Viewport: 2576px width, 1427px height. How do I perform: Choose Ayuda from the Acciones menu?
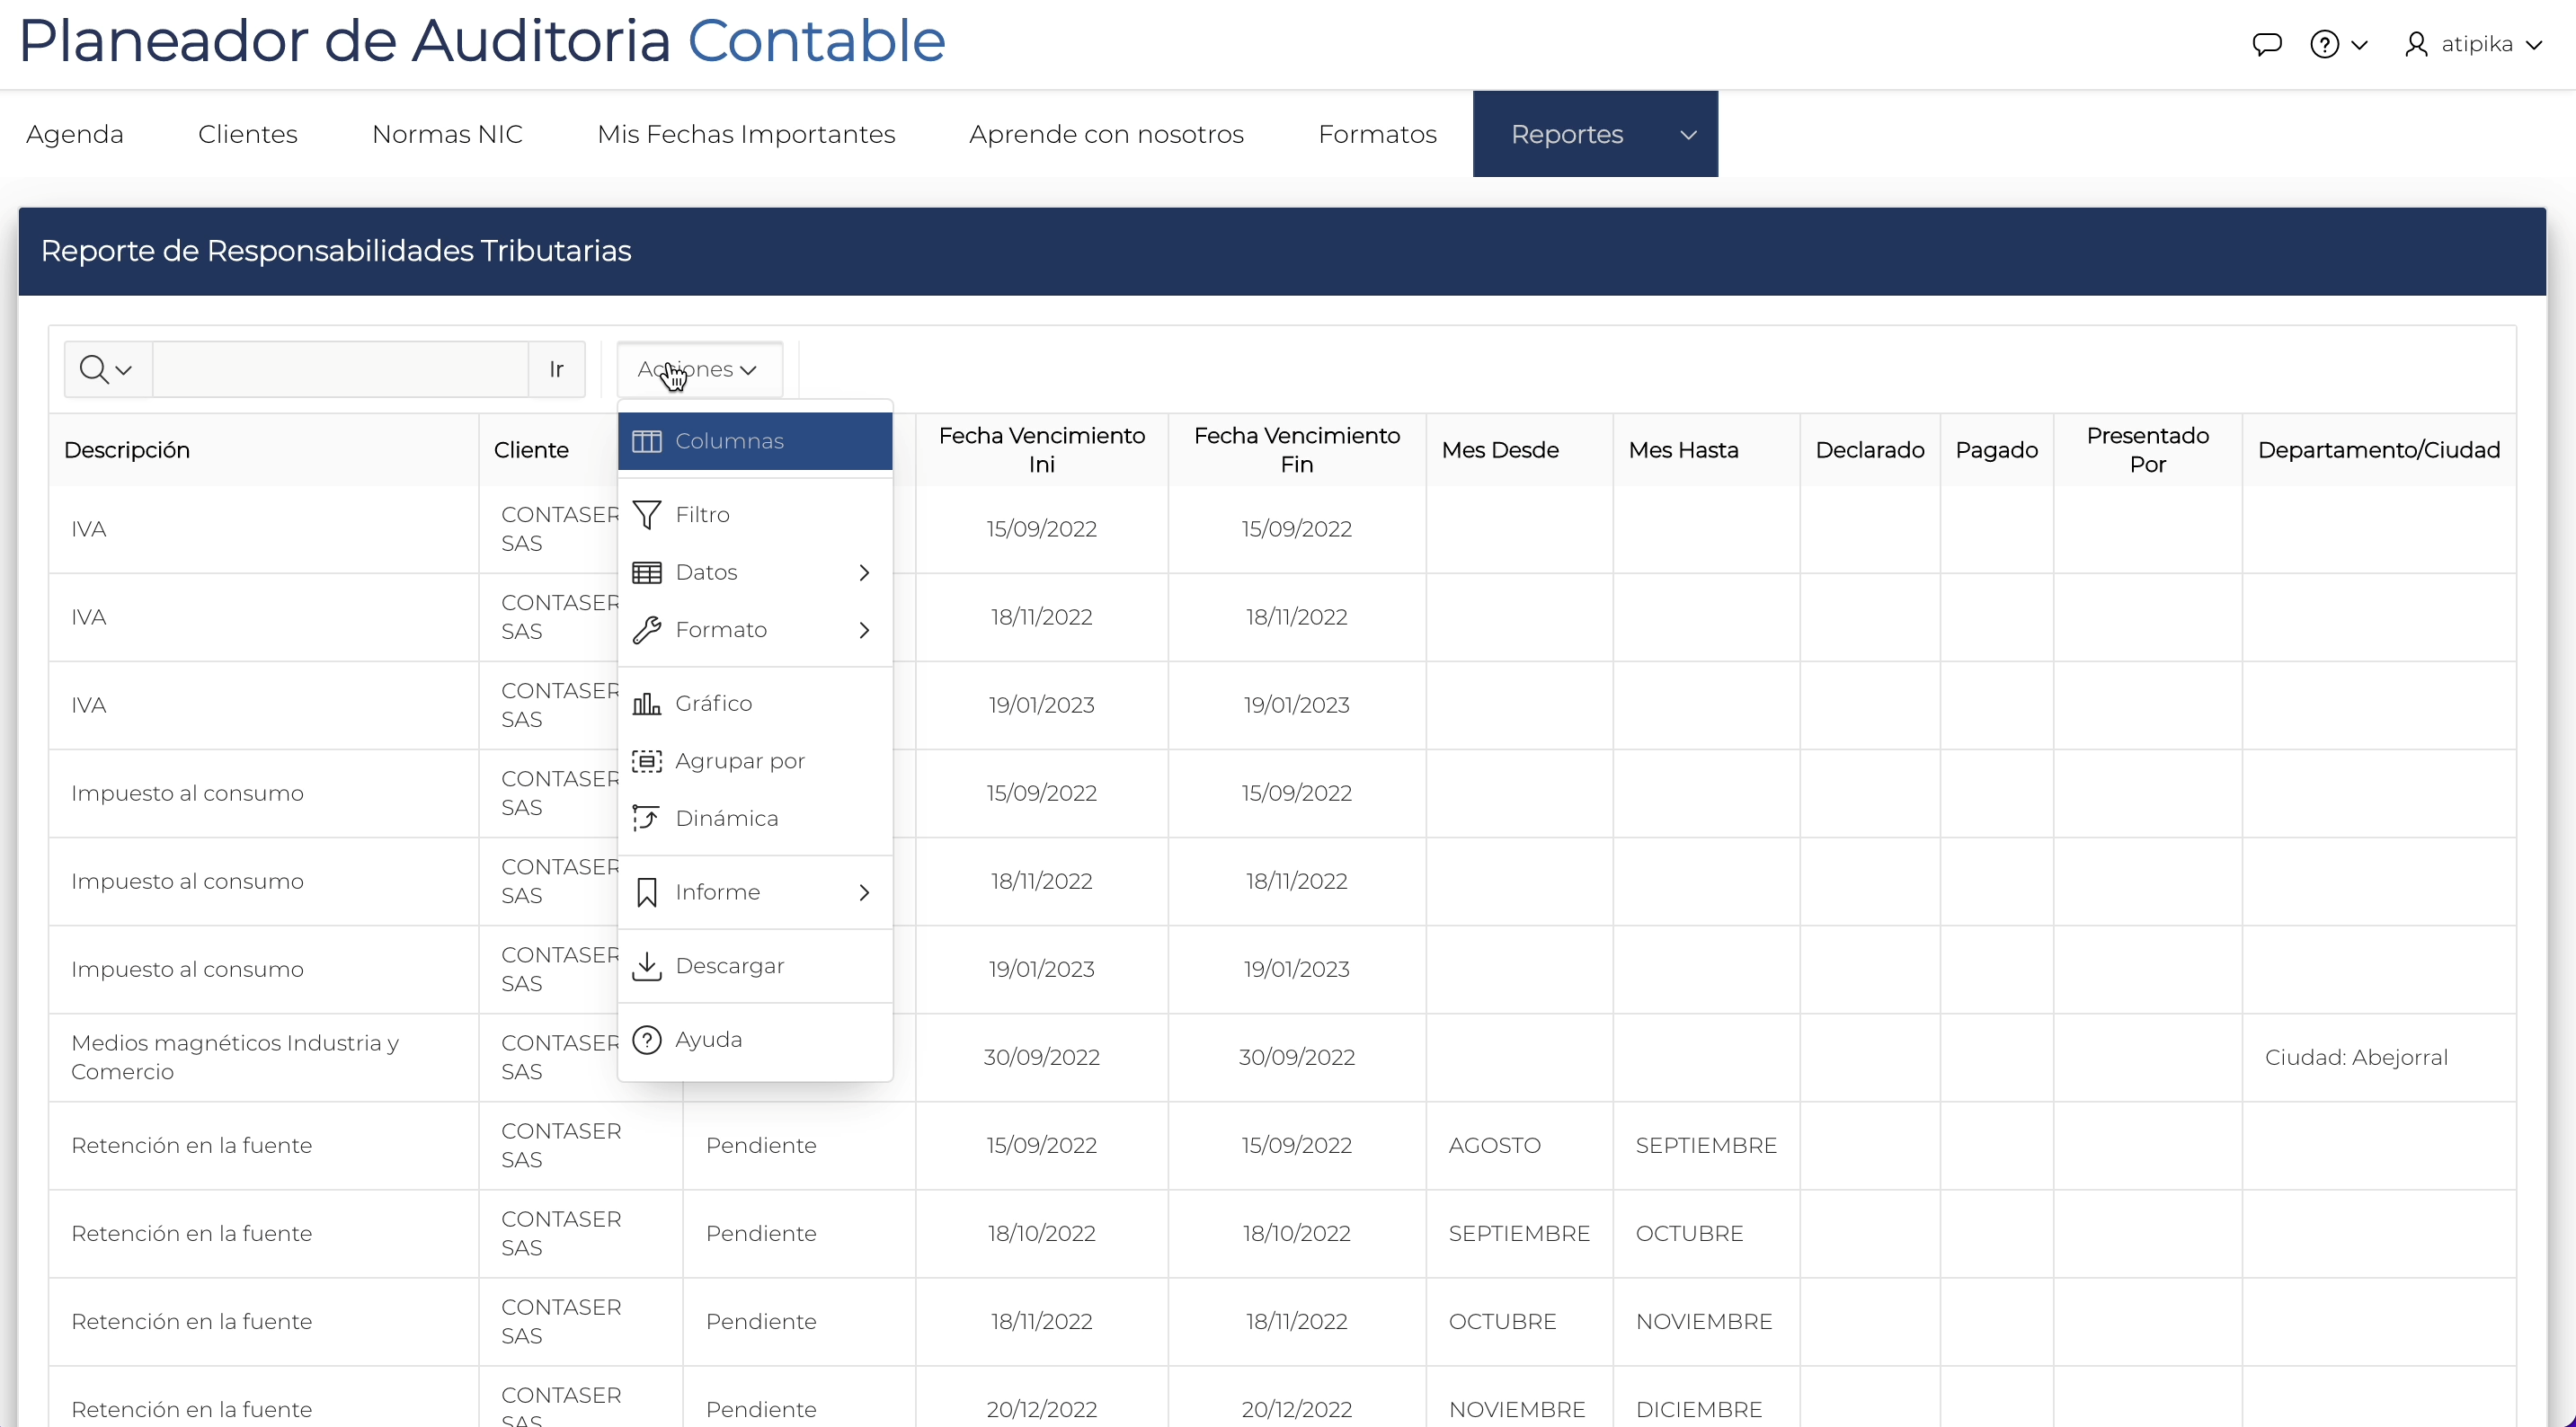pyautogui.click(x=755, y=1040)
